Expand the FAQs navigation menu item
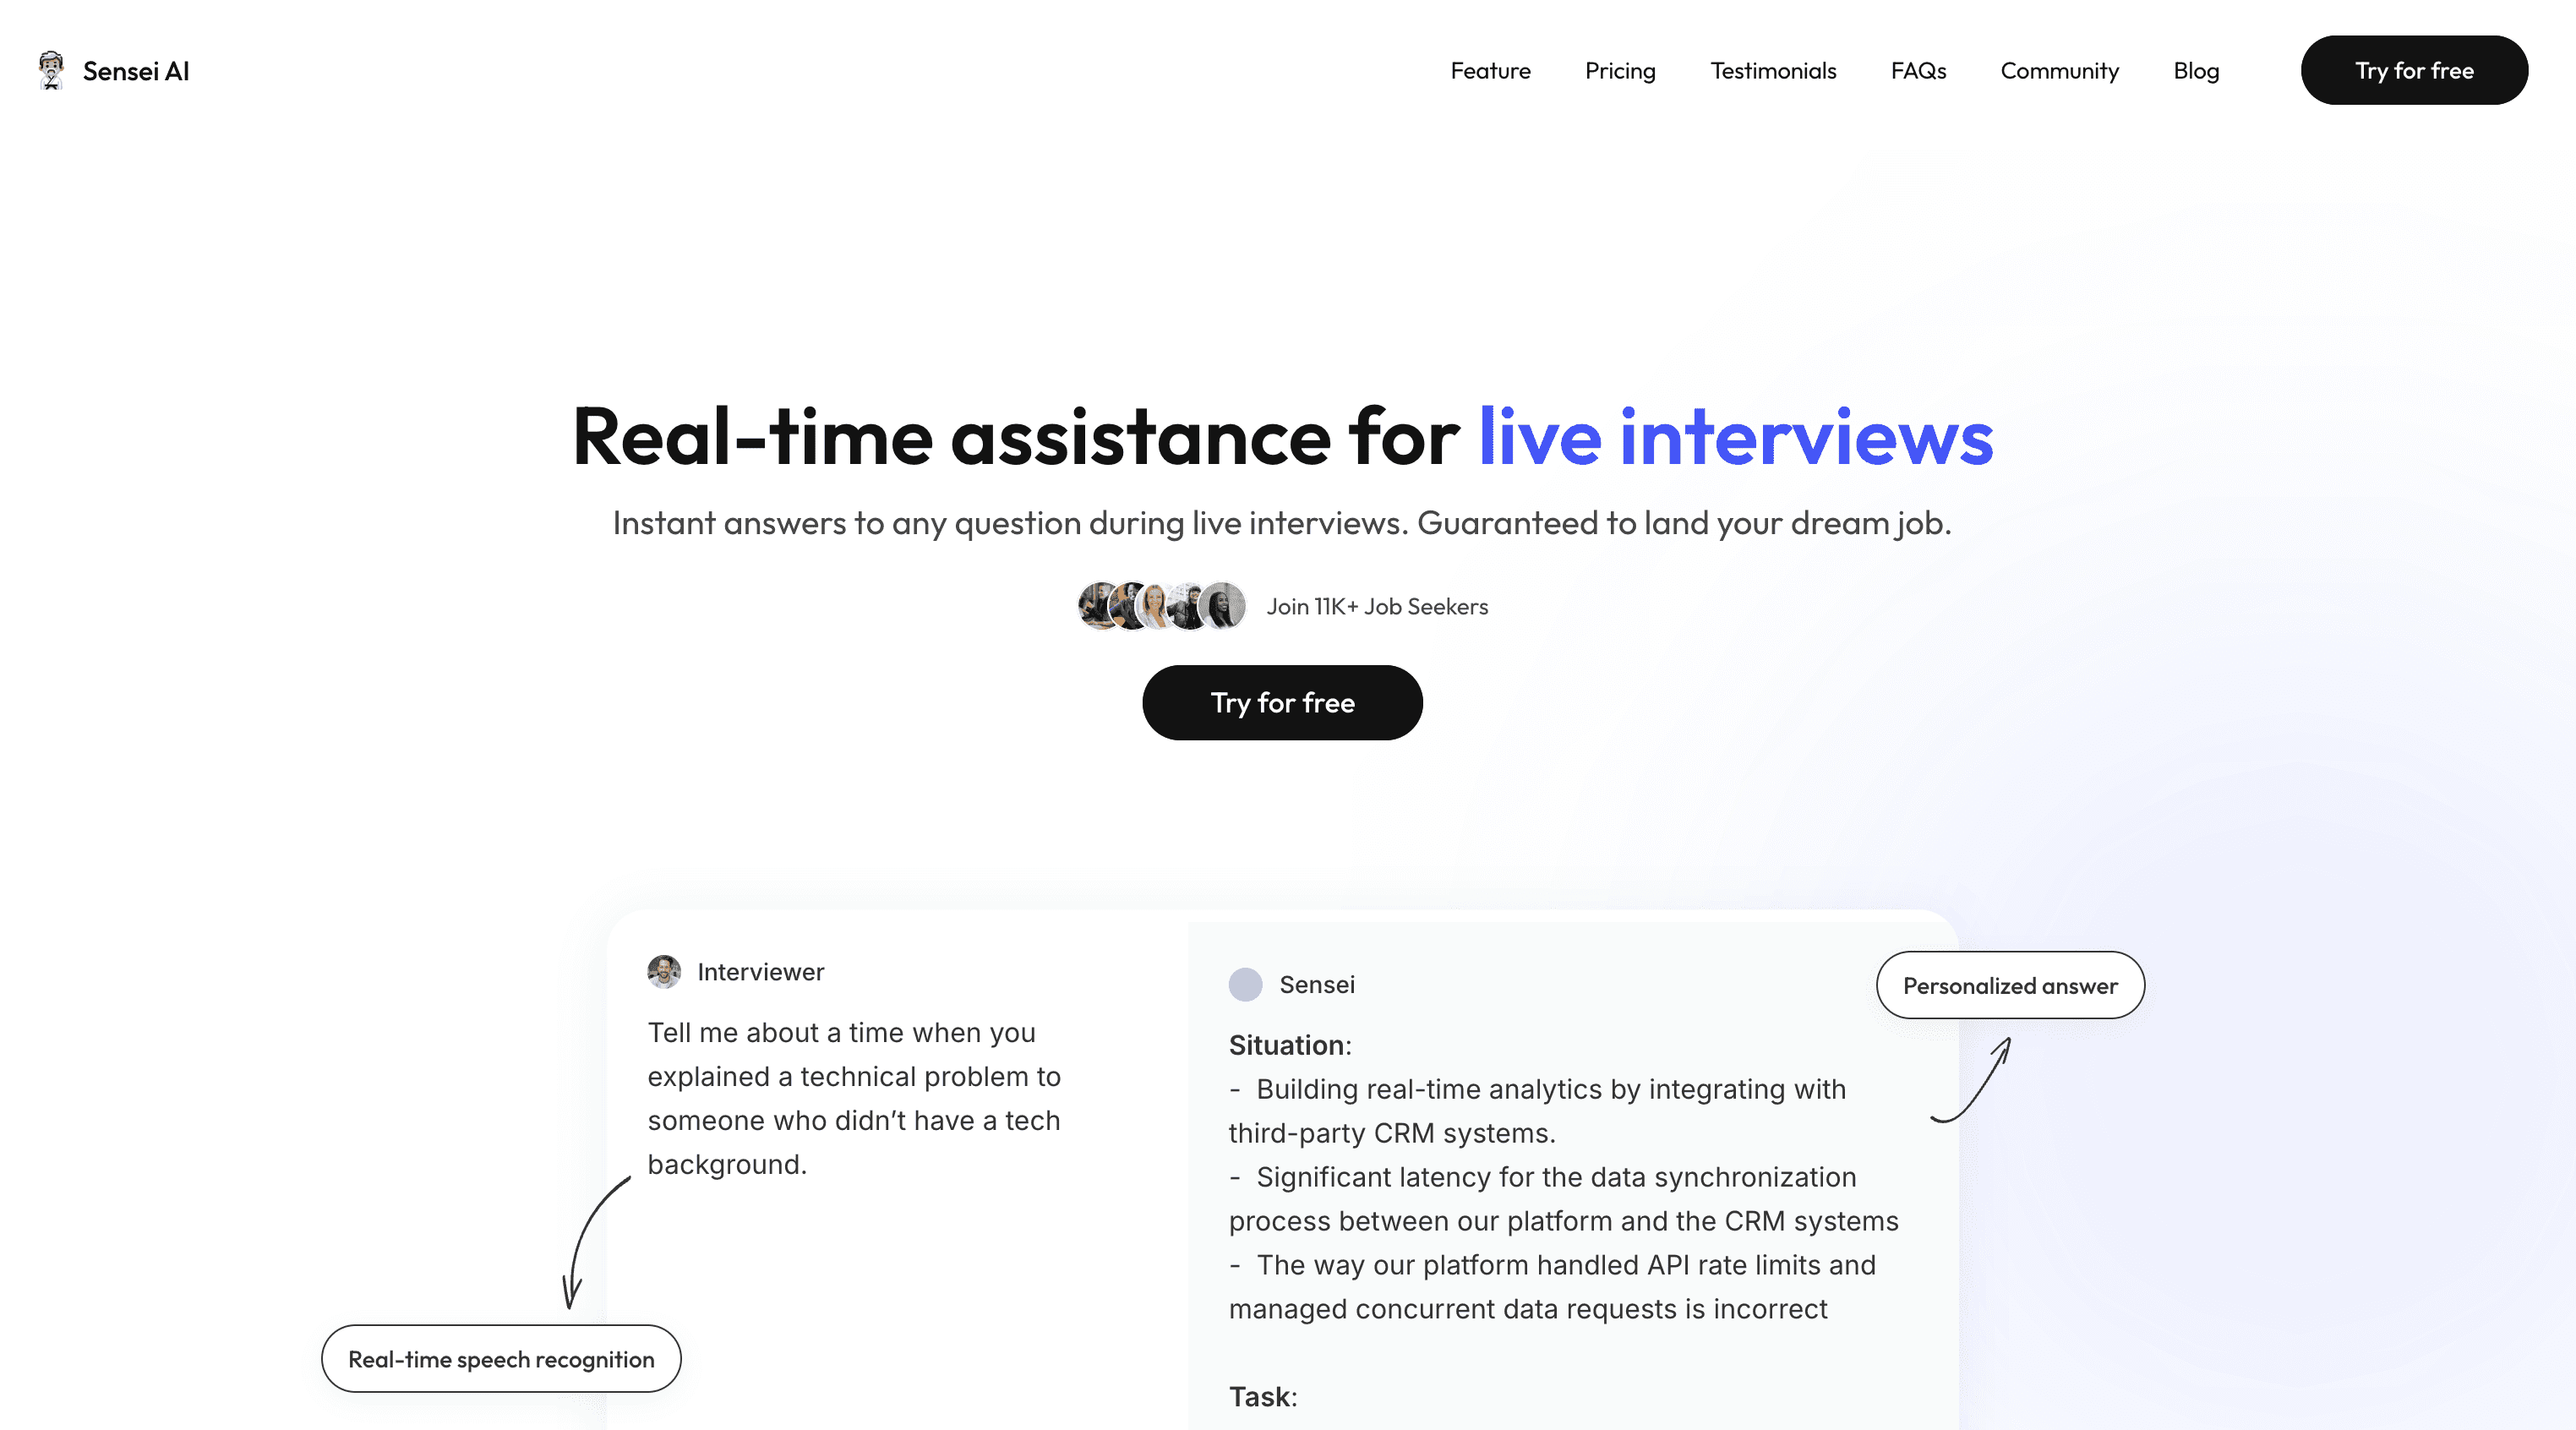Screen dimensions: 2576x1430 click(1918, 68)
